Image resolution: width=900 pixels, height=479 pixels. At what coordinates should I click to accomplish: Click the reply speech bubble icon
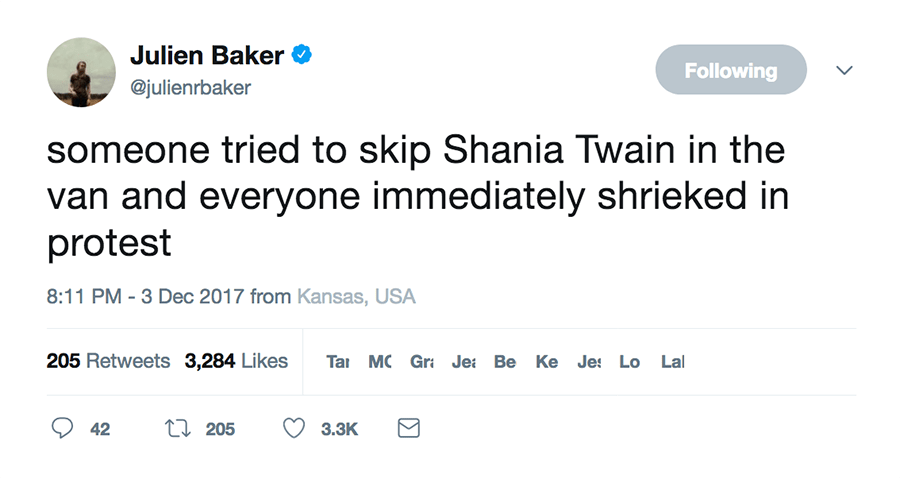pos(62,429)
